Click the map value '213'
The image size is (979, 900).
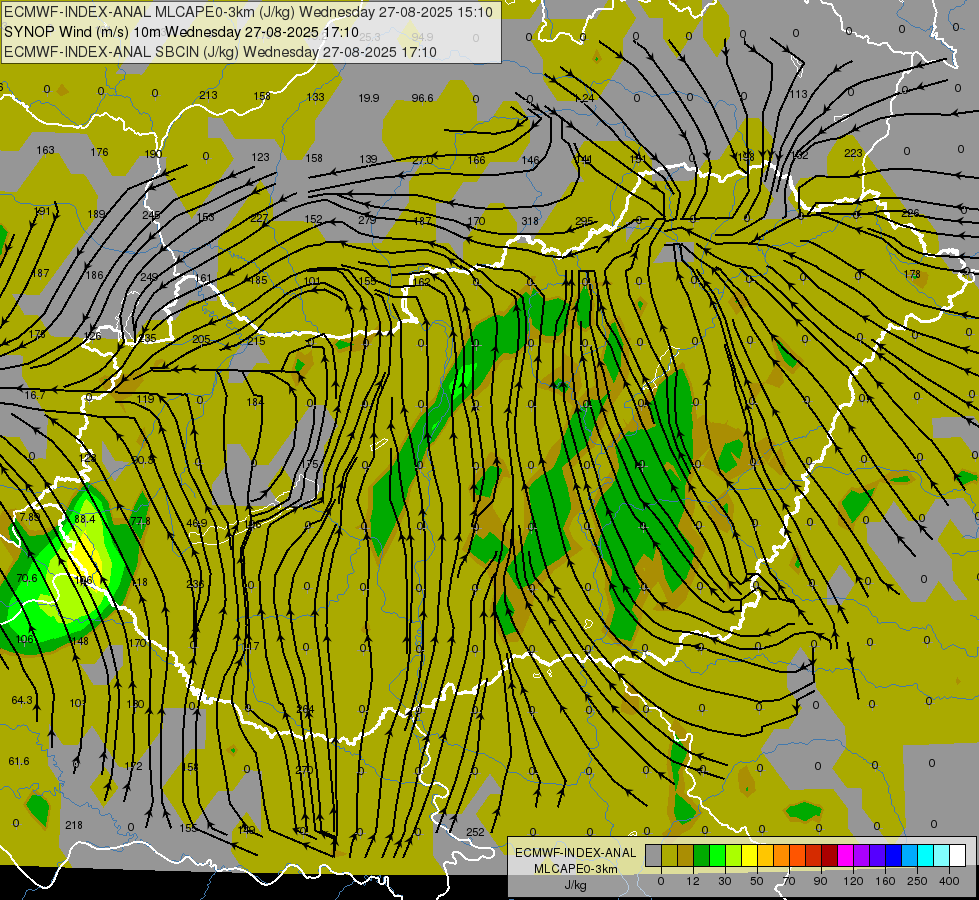point(209,95)
